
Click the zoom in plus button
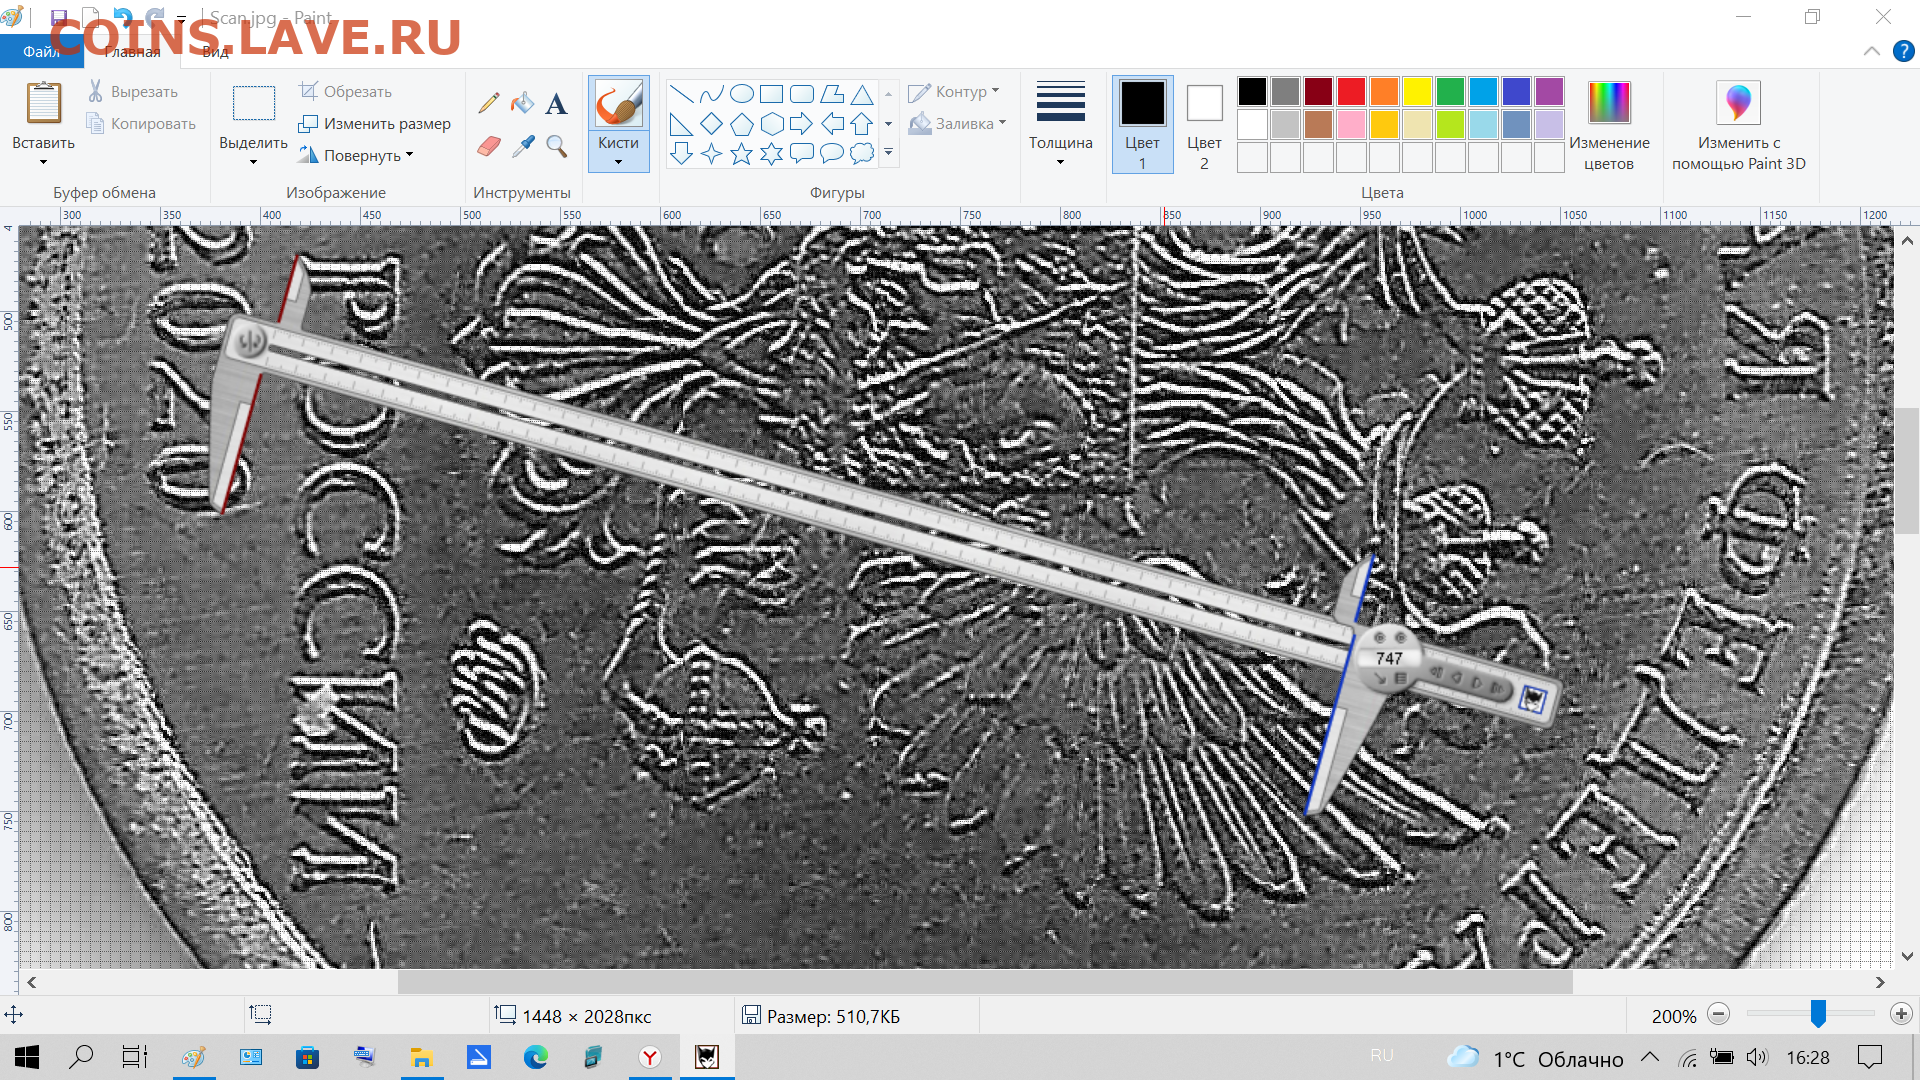(x=1901, y=1014)
